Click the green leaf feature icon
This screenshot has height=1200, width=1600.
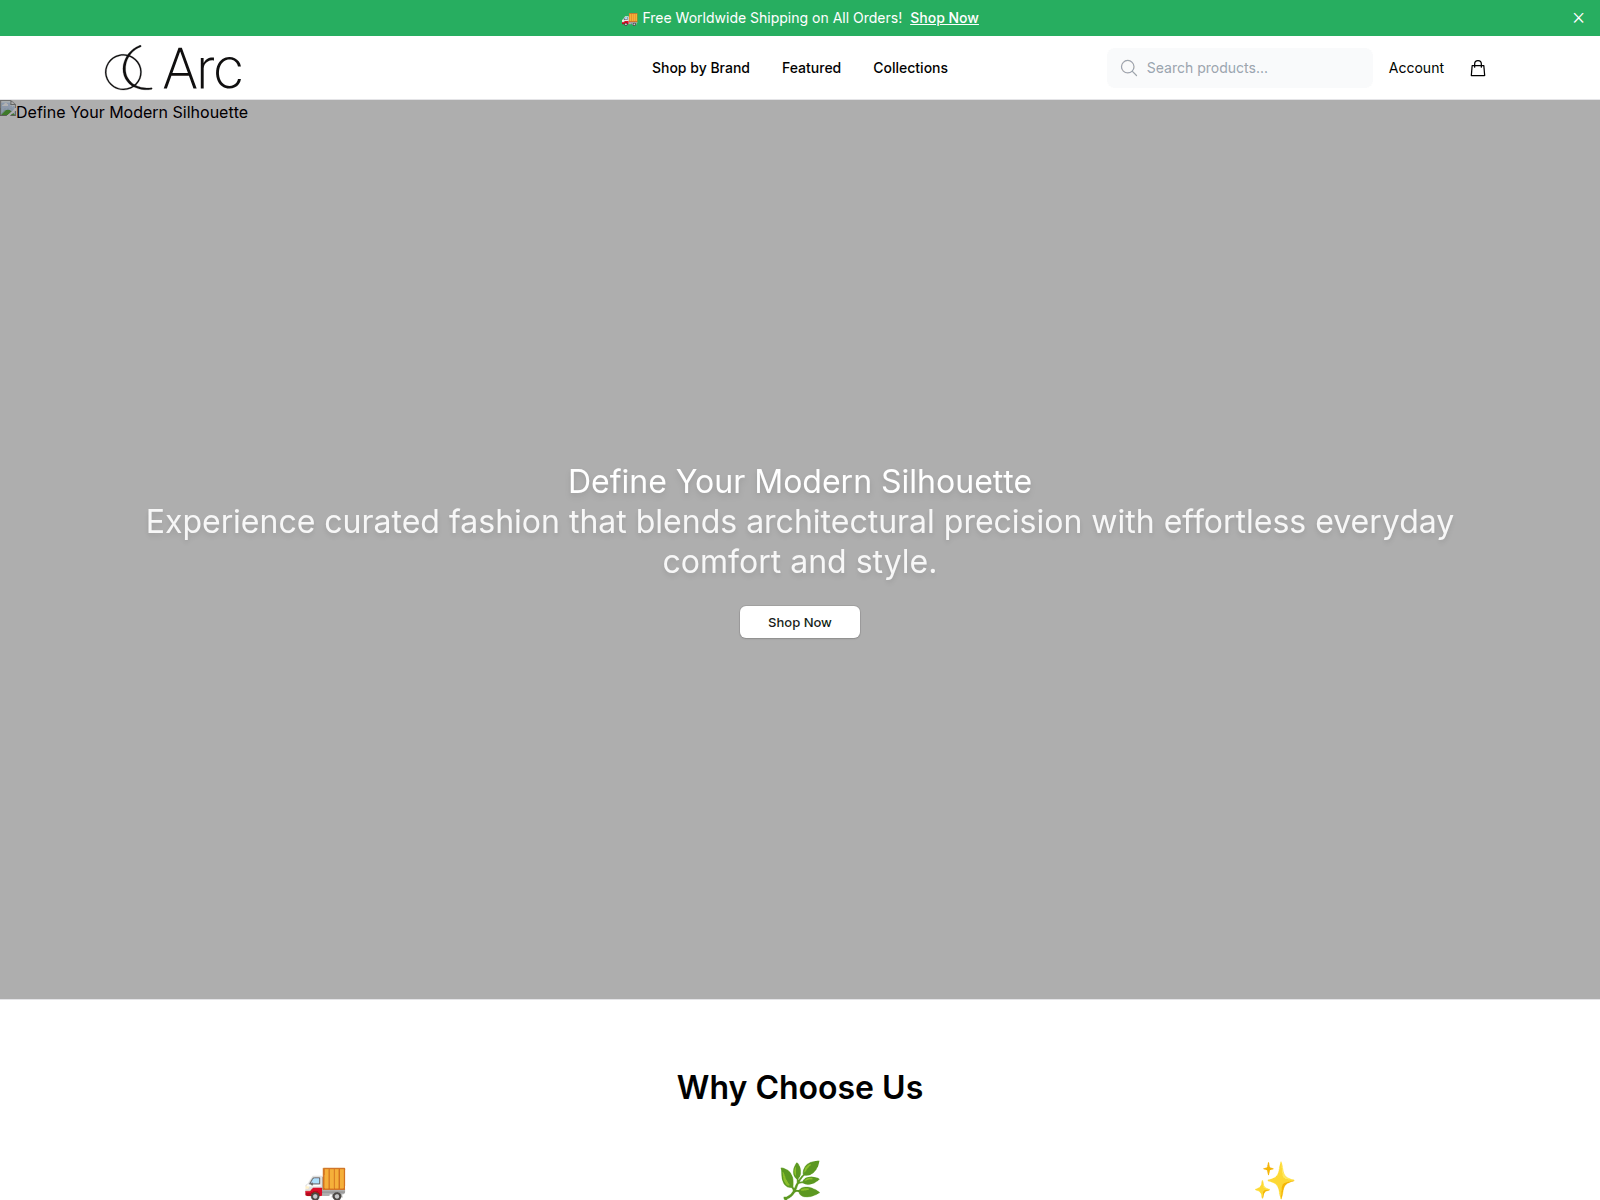tap(800, 1181)
